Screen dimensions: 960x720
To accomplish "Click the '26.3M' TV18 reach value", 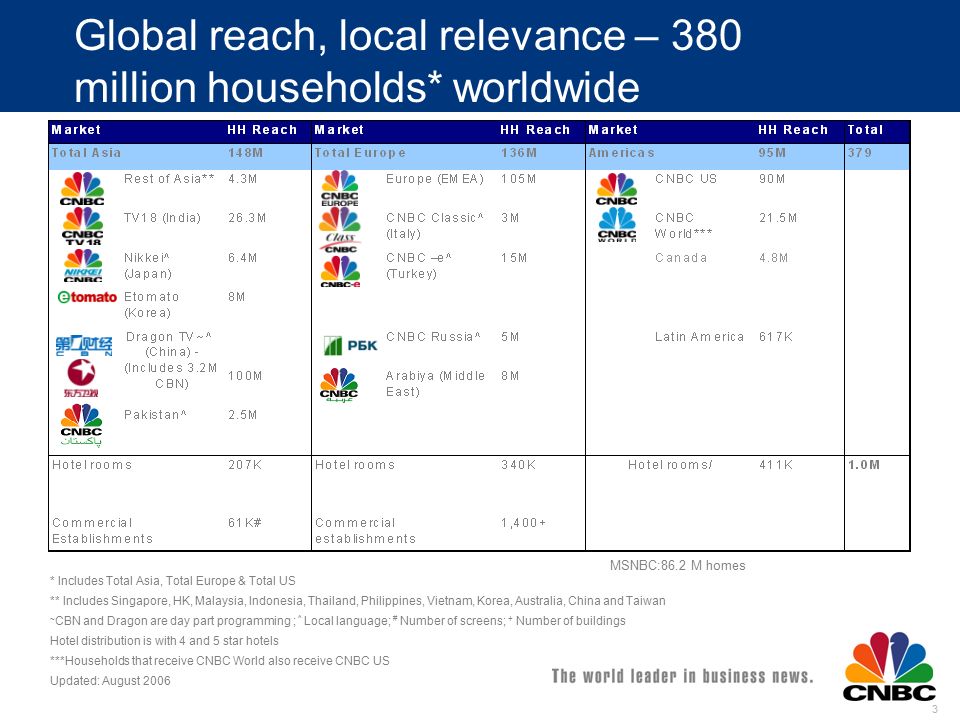I will pyautogui.click(x=247, y=218).
